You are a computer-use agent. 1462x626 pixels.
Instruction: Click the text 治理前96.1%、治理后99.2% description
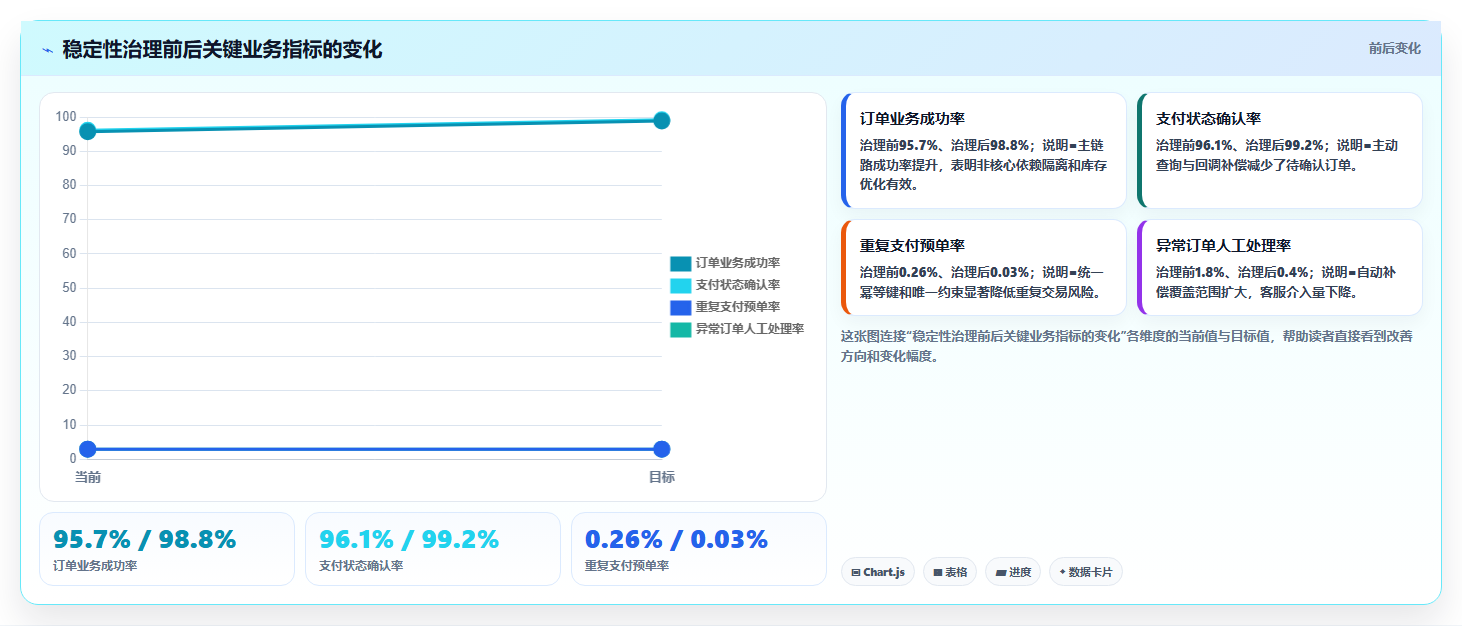coord(1278,155)
